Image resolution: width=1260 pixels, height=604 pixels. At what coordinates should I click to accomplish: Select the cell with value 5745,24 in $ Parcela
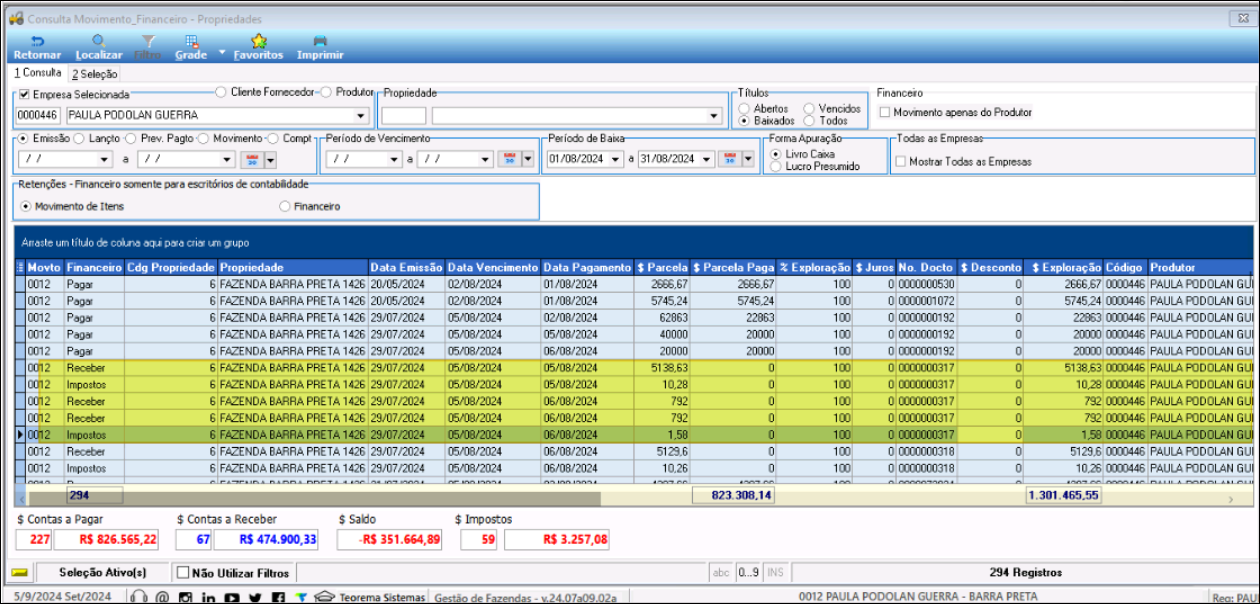(x=663, y=300)
